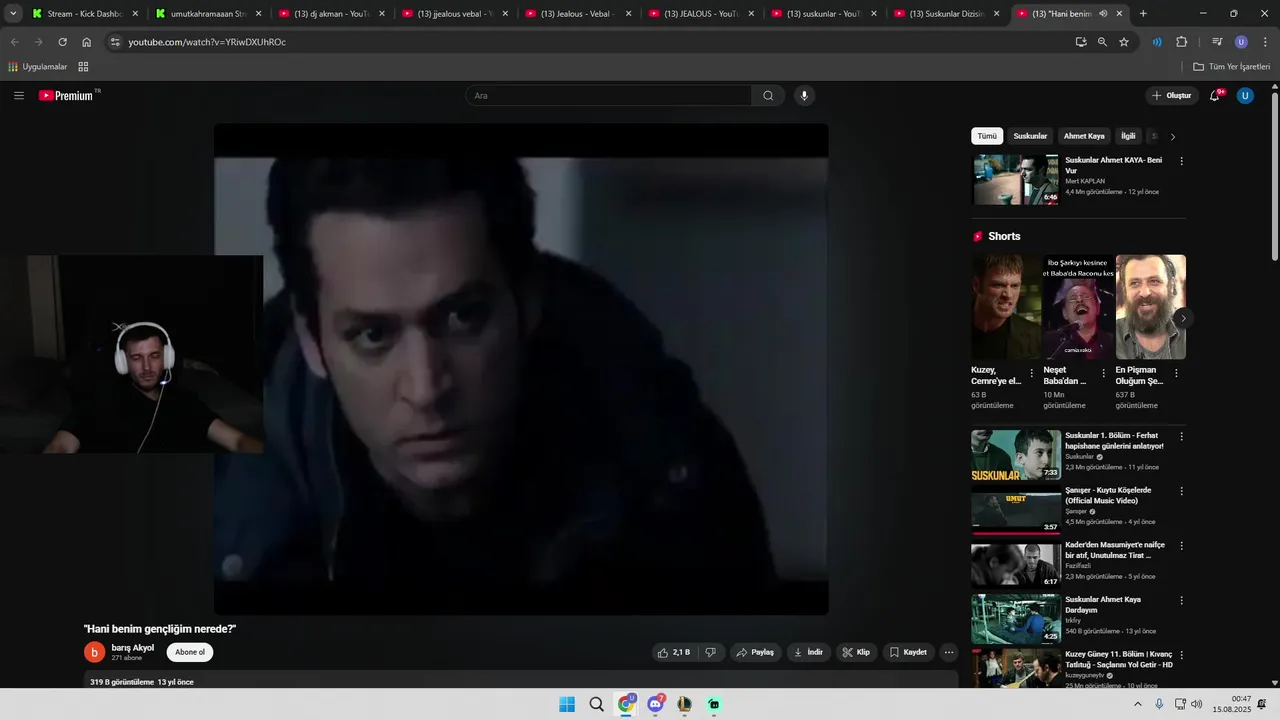Viewport: 1280px width, 720px height.
Task: Open options for Şanışer Kuytu Köşelerde video
Action: point(1181,491)
